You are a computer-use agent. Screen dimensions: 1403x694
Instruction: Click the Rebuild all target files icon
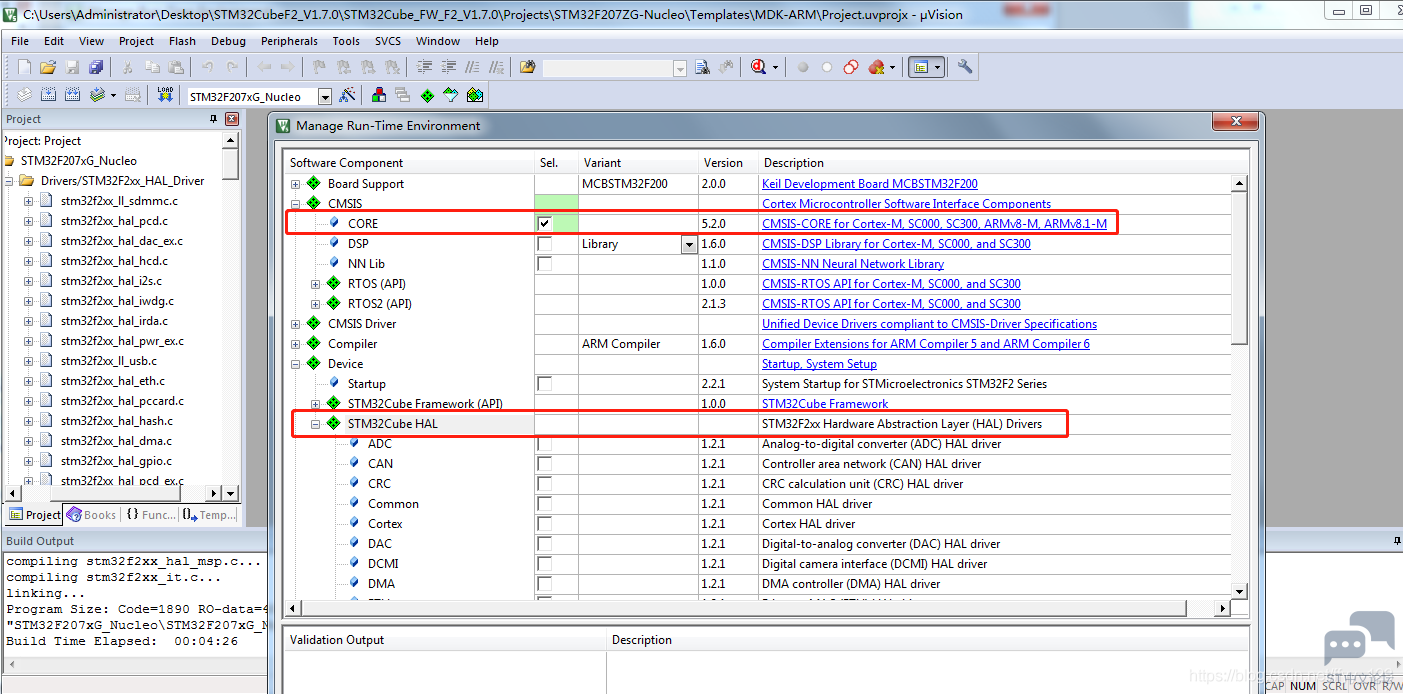tap(72, 95)
